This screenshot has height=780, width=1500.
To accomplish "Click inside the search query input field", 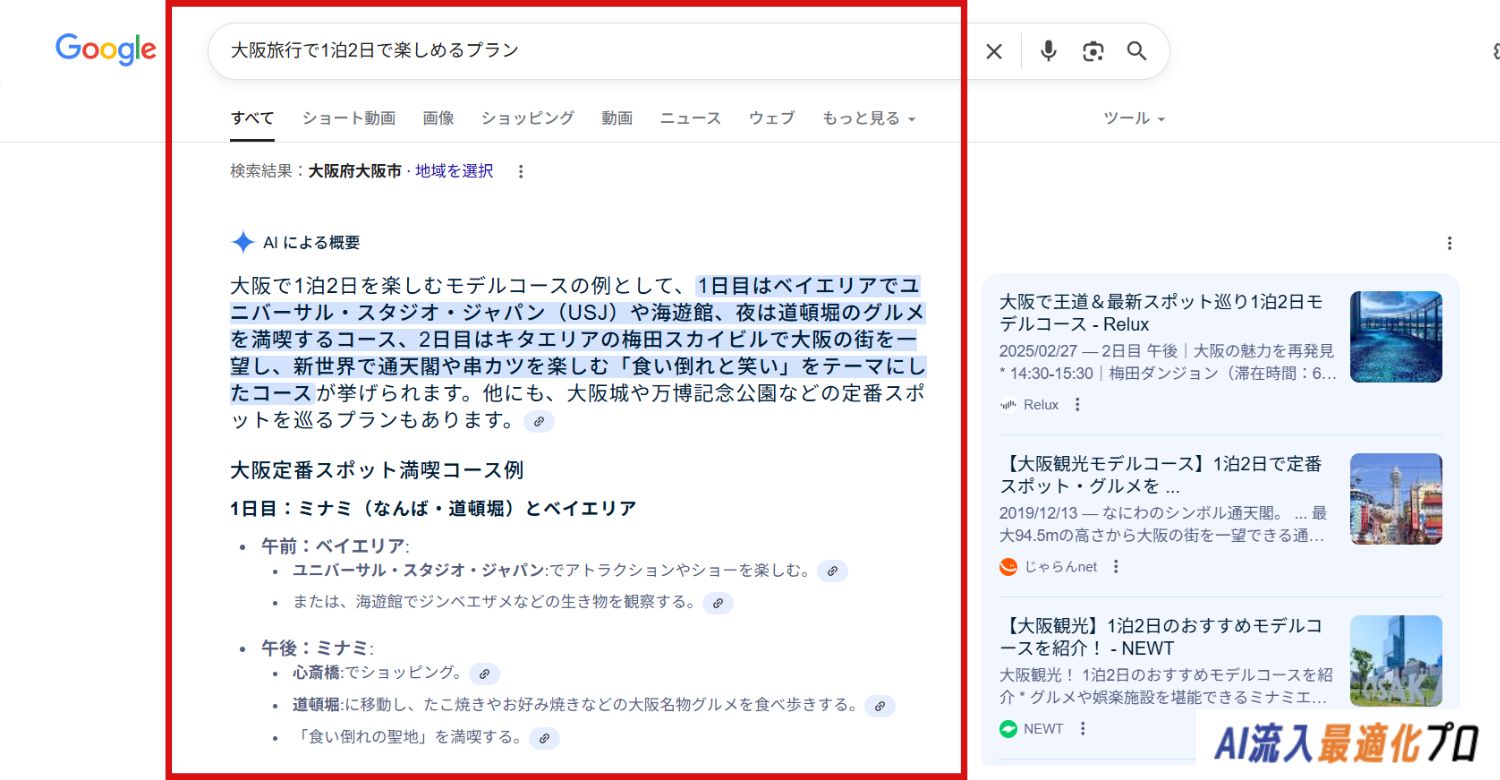I will click(580, 50).
